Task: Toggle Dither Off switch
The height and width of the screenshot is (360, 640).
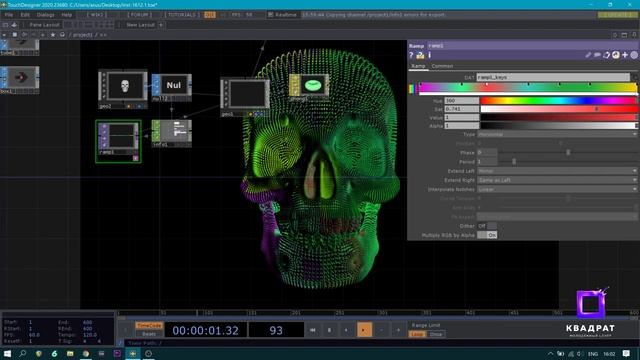Action: point(487,226)
